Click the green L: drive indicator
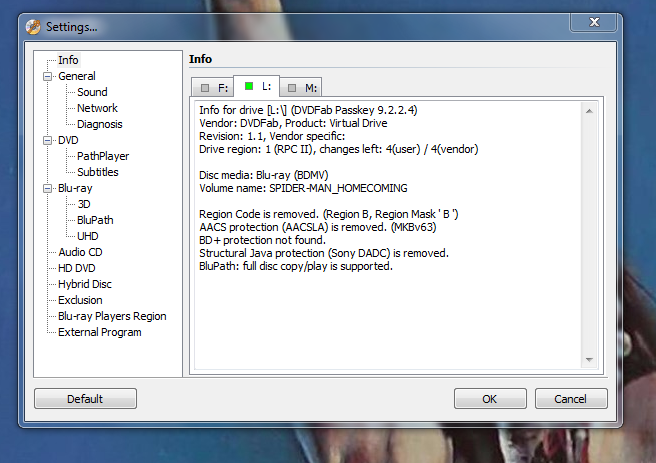 tap(249, 86)
